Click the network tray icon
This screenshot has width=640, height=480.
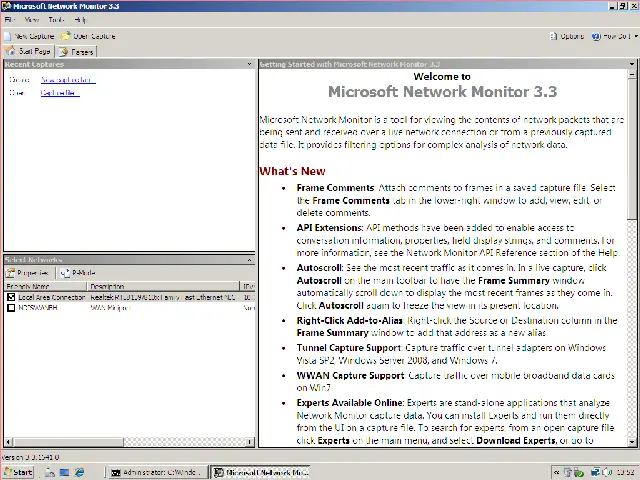pos(596,472)
